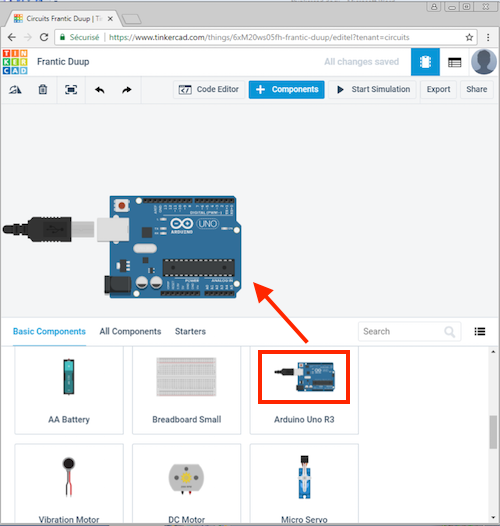Click the scrollbar up arrow
The height and width of the screenshot is (526, 500).
click(493, 352)
